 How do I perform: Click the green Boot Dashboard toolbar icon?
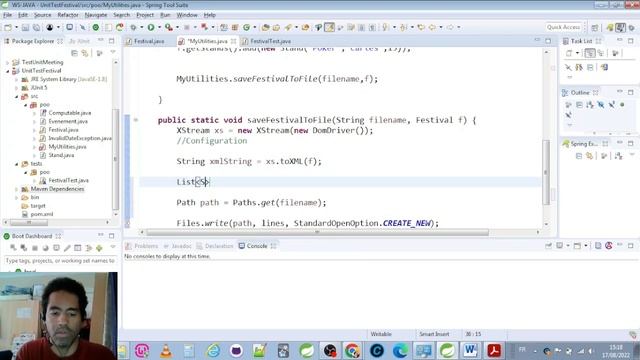(x=96, y=27)
